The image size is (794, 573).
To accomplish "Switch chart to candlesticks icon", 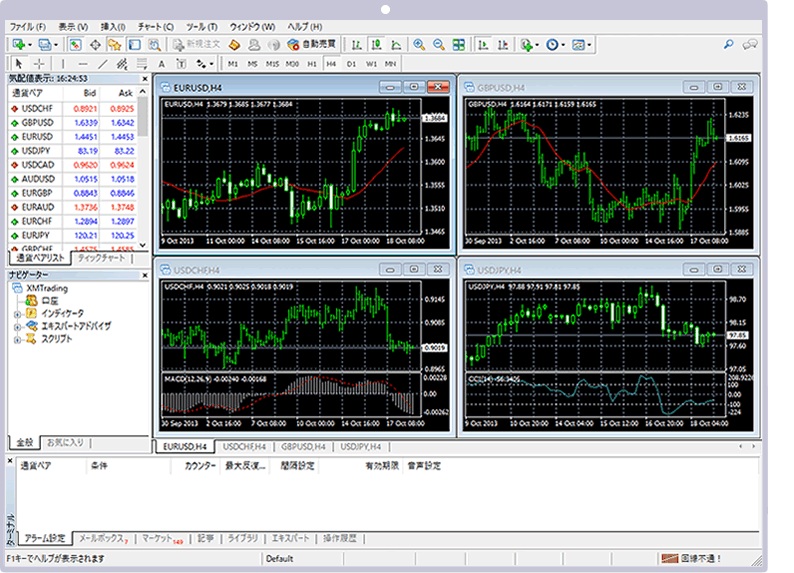I will point(376,45).
